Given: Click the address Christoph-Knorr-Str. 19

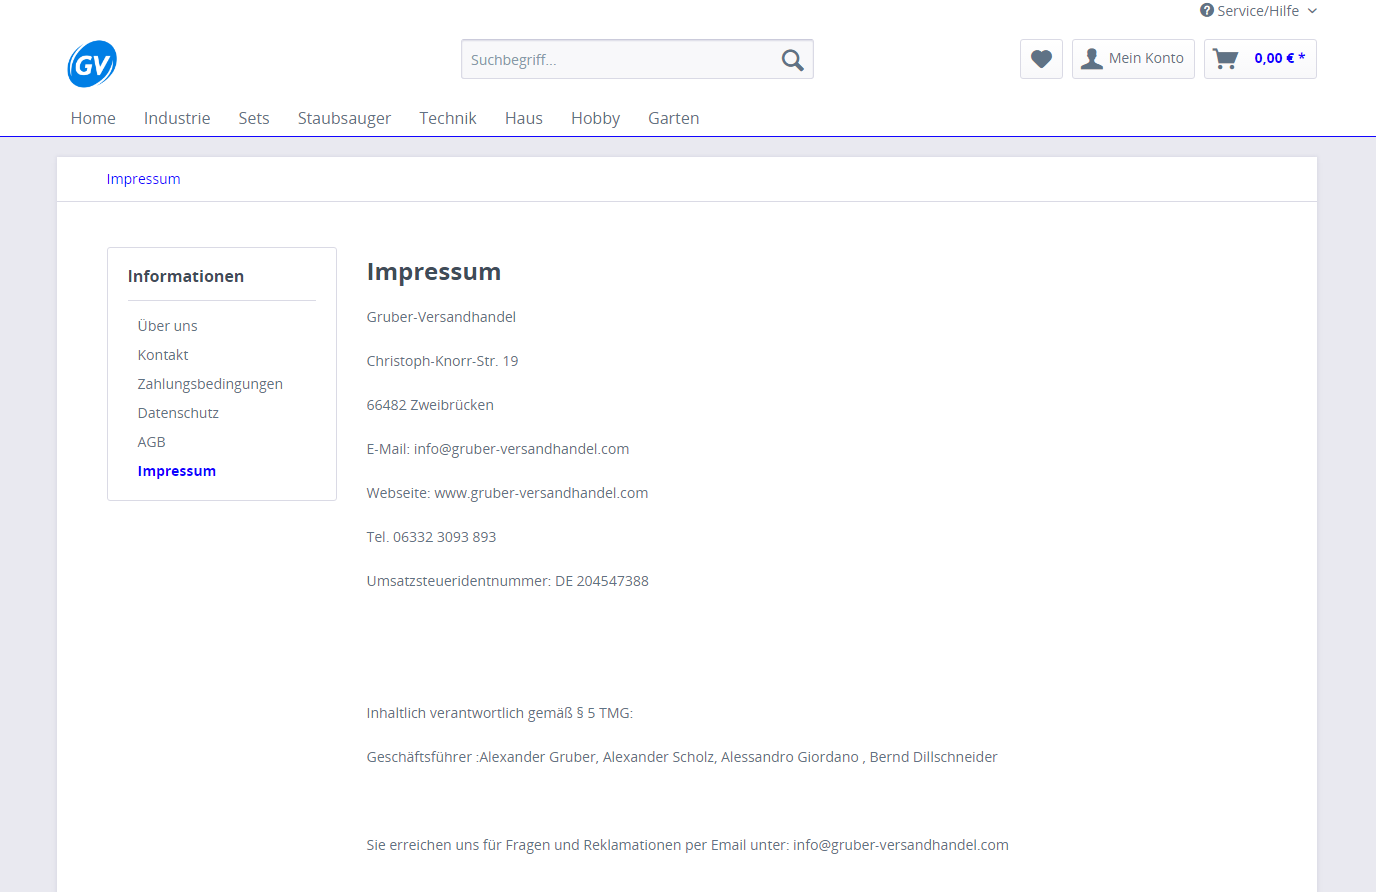Looking at the screenshot, I should [x=442, y=361].
